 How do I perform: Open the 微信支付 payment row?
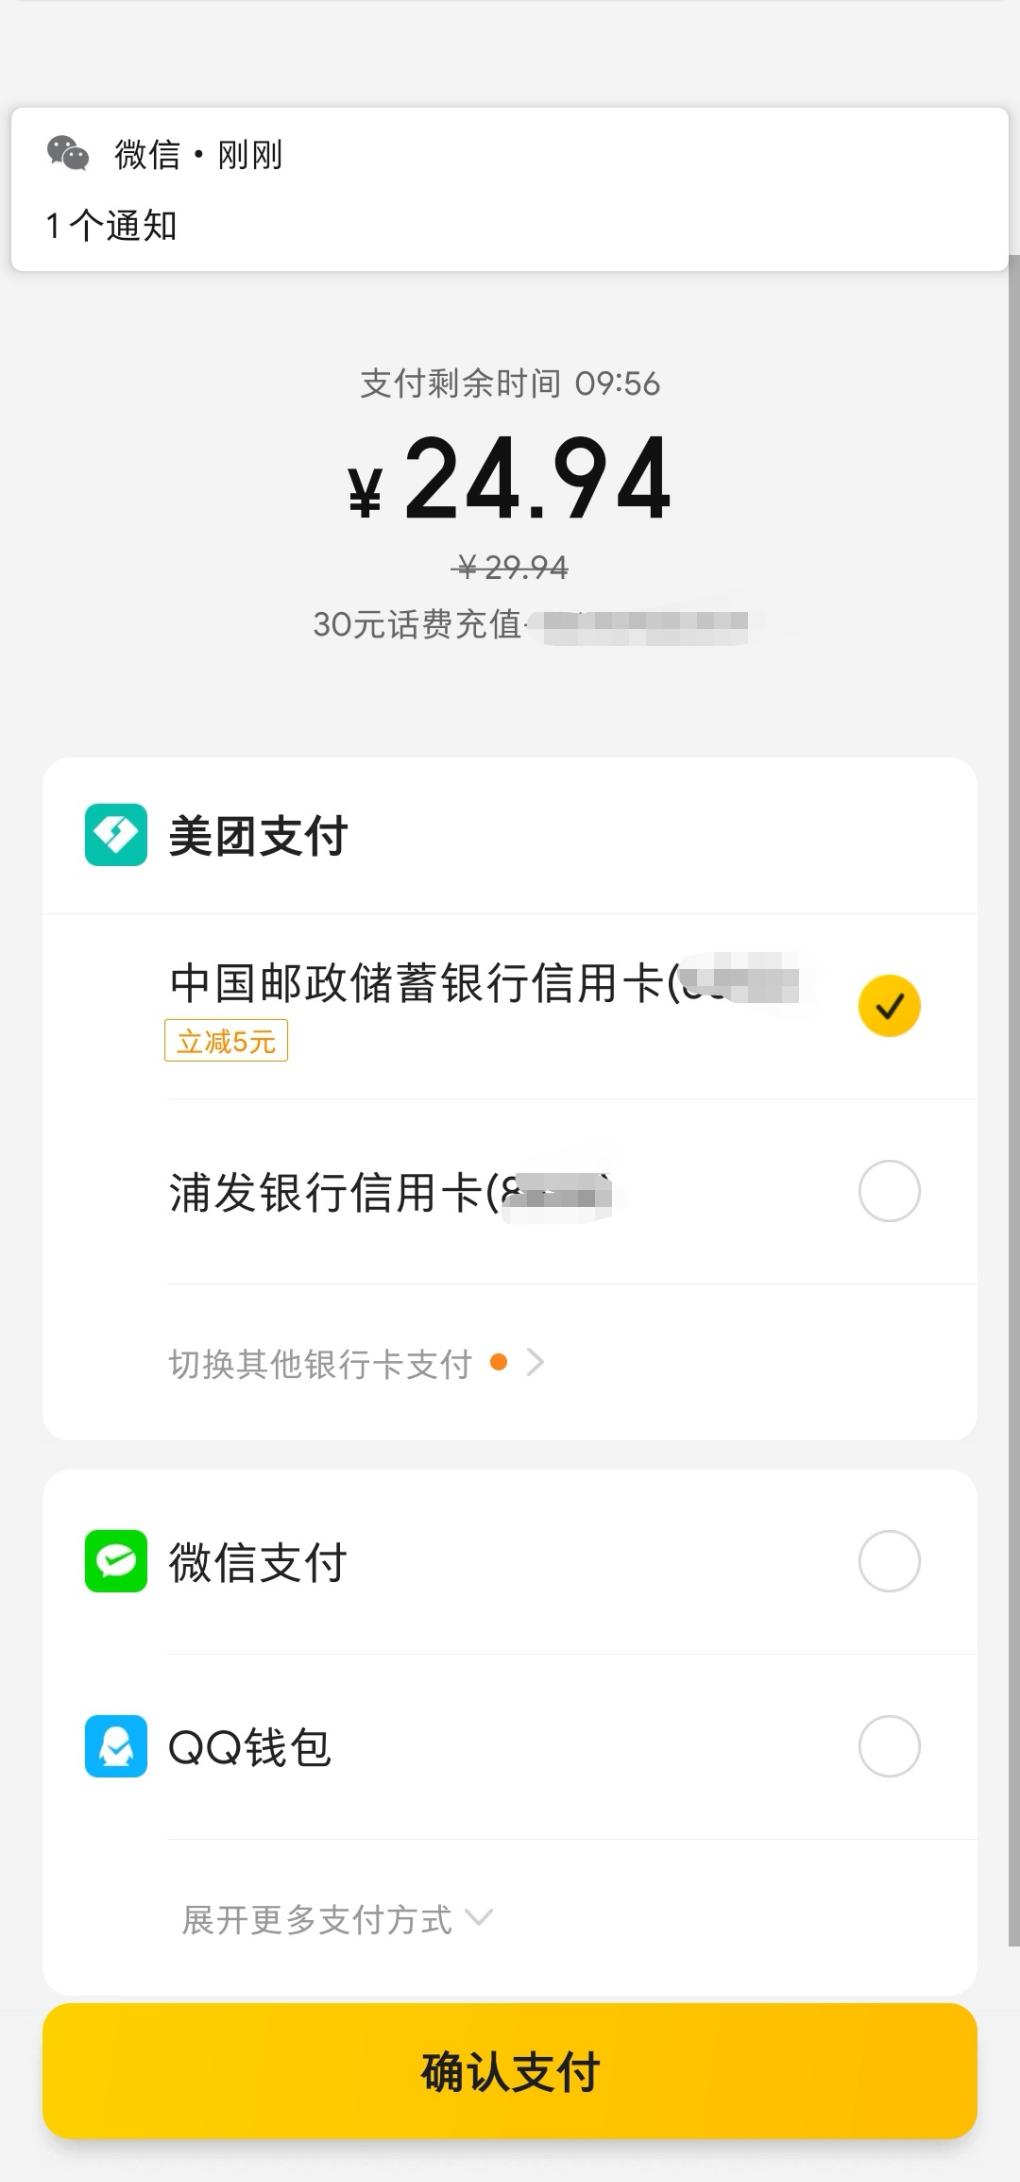coord(500,1562)
